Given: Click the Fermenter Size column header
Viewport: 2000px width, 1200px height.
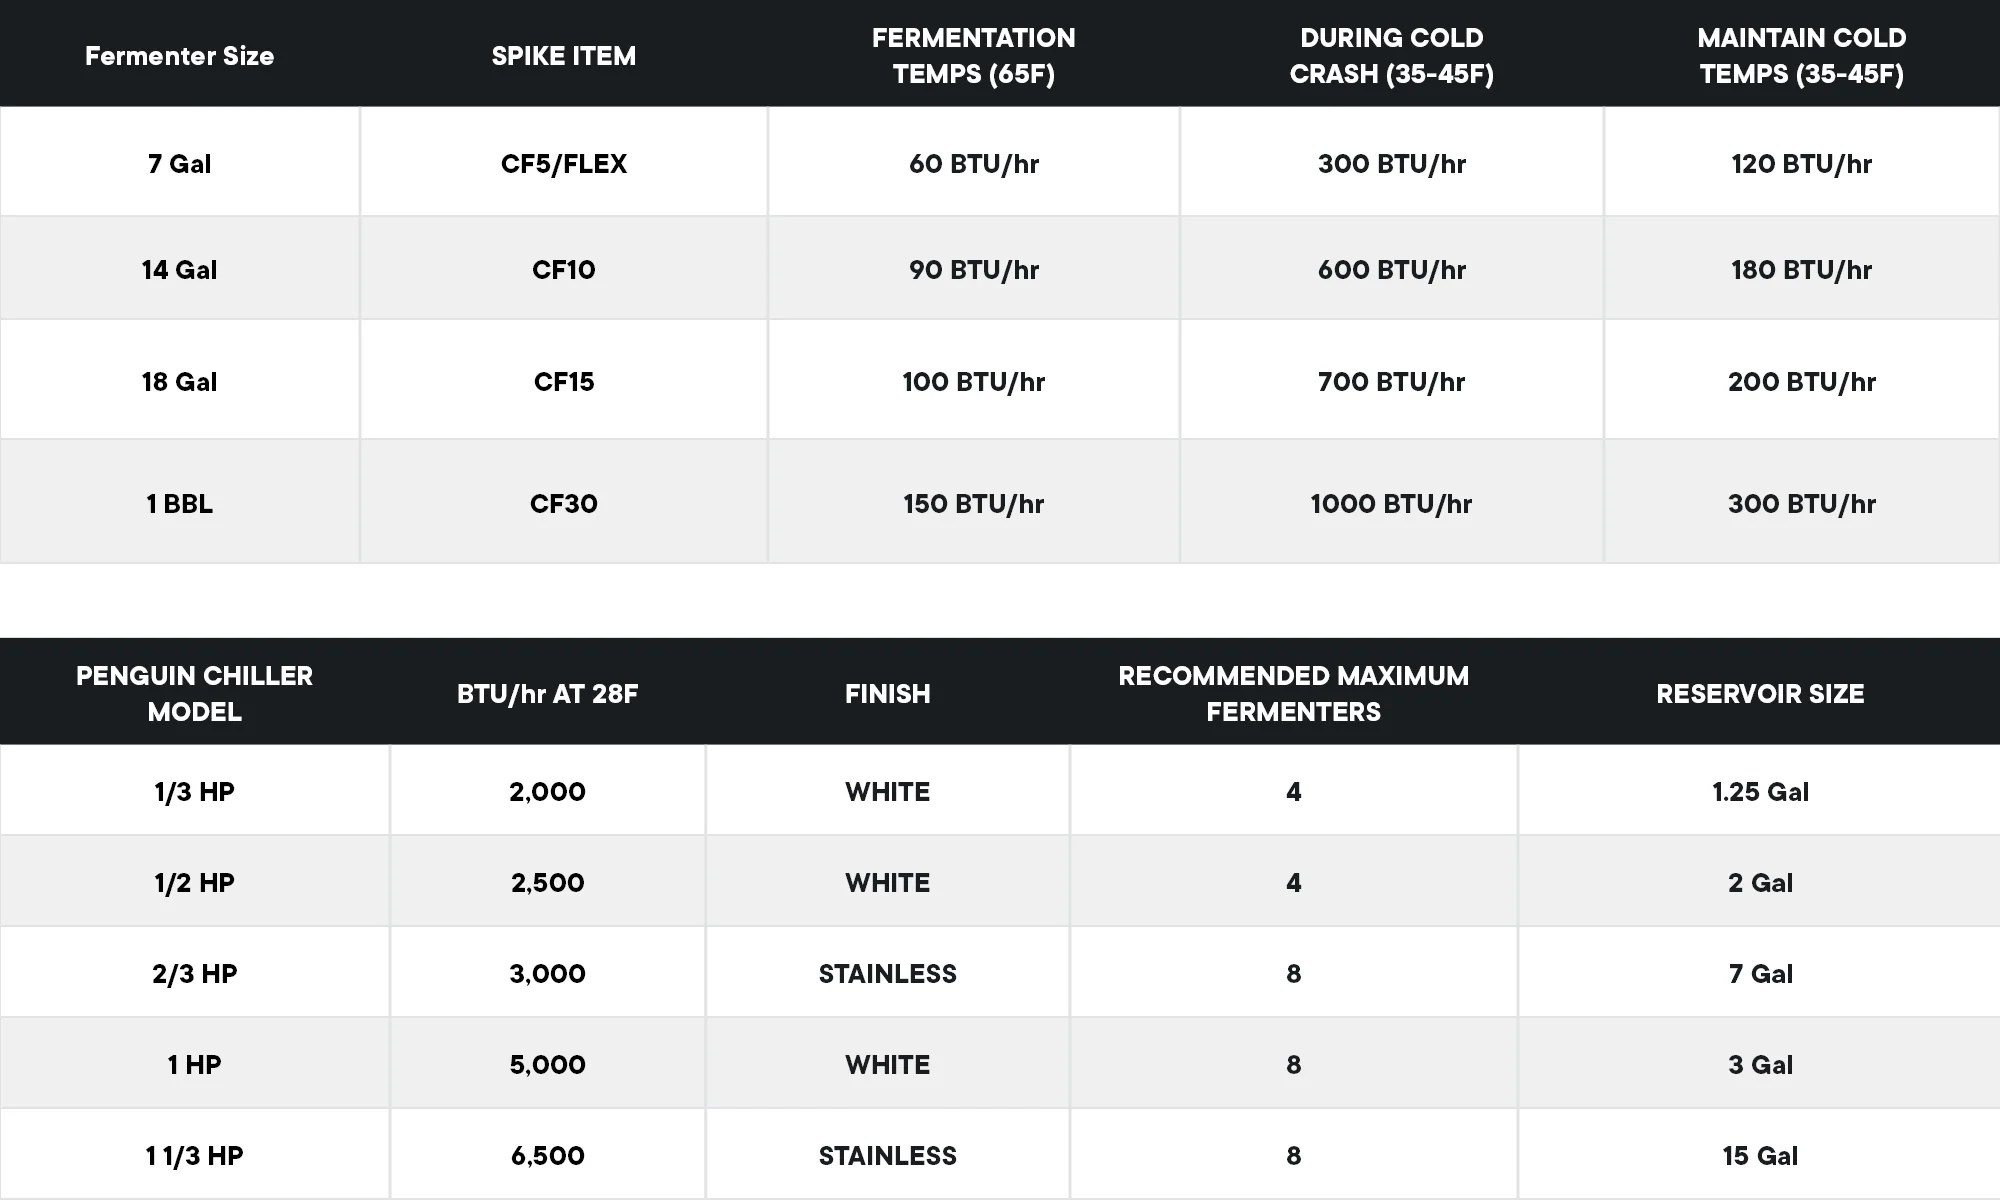Looking at the screenshot, I should point(179,56).
